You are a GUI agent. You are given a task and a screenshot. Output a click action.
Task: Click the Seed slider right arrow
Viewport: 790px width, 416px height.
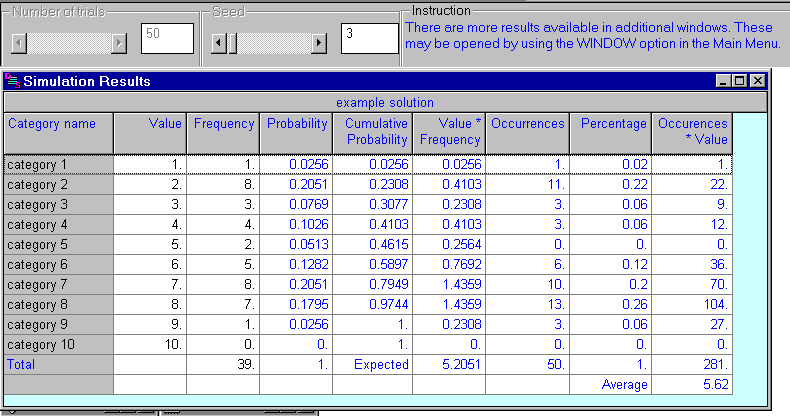[x=319, y=43]
